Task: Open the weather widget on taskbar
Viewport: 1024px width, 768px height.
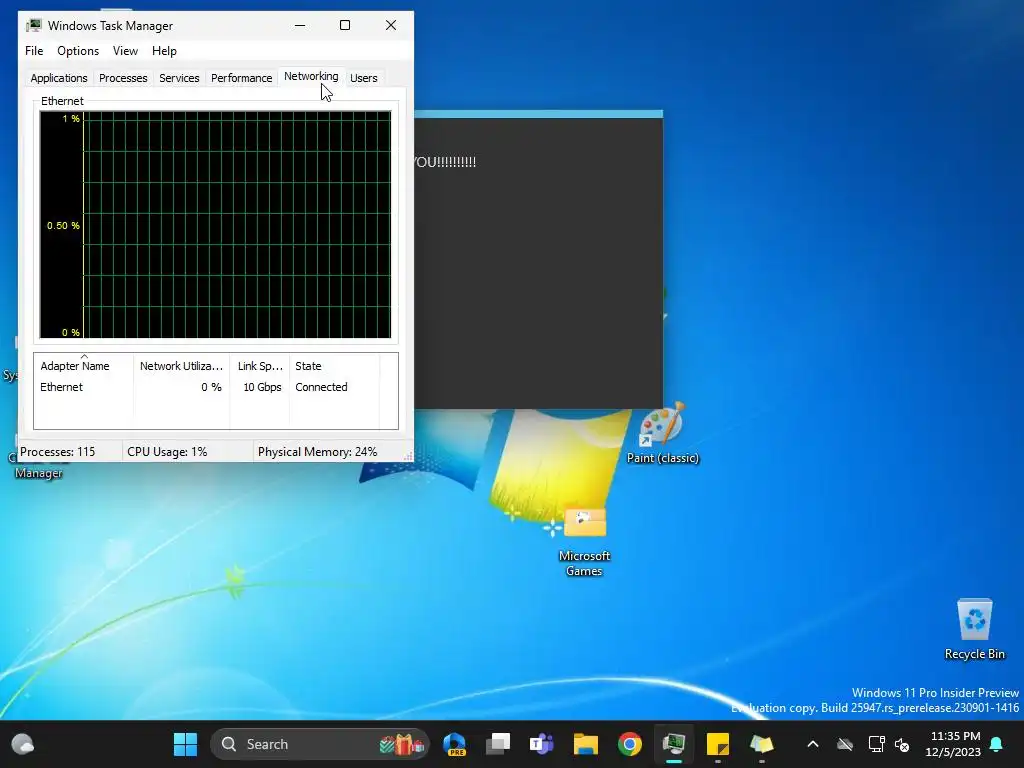Action: point(23,744)
